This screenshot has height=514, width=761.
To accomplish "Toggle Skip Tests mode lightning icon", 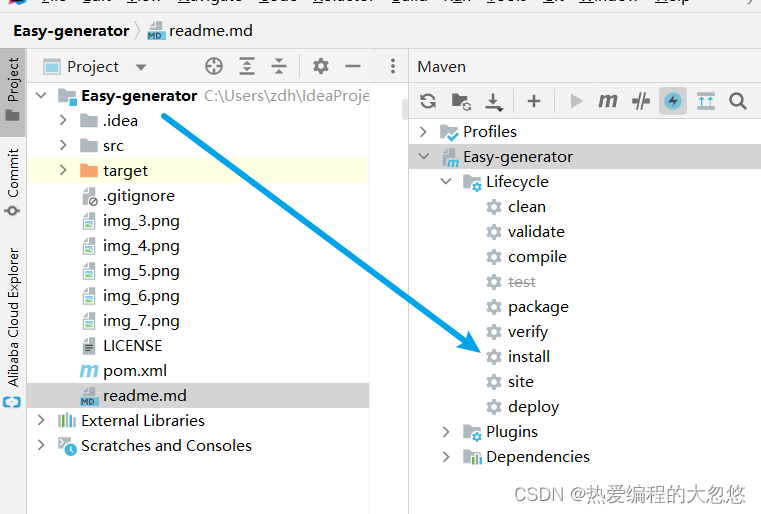I will pos(673,101).
